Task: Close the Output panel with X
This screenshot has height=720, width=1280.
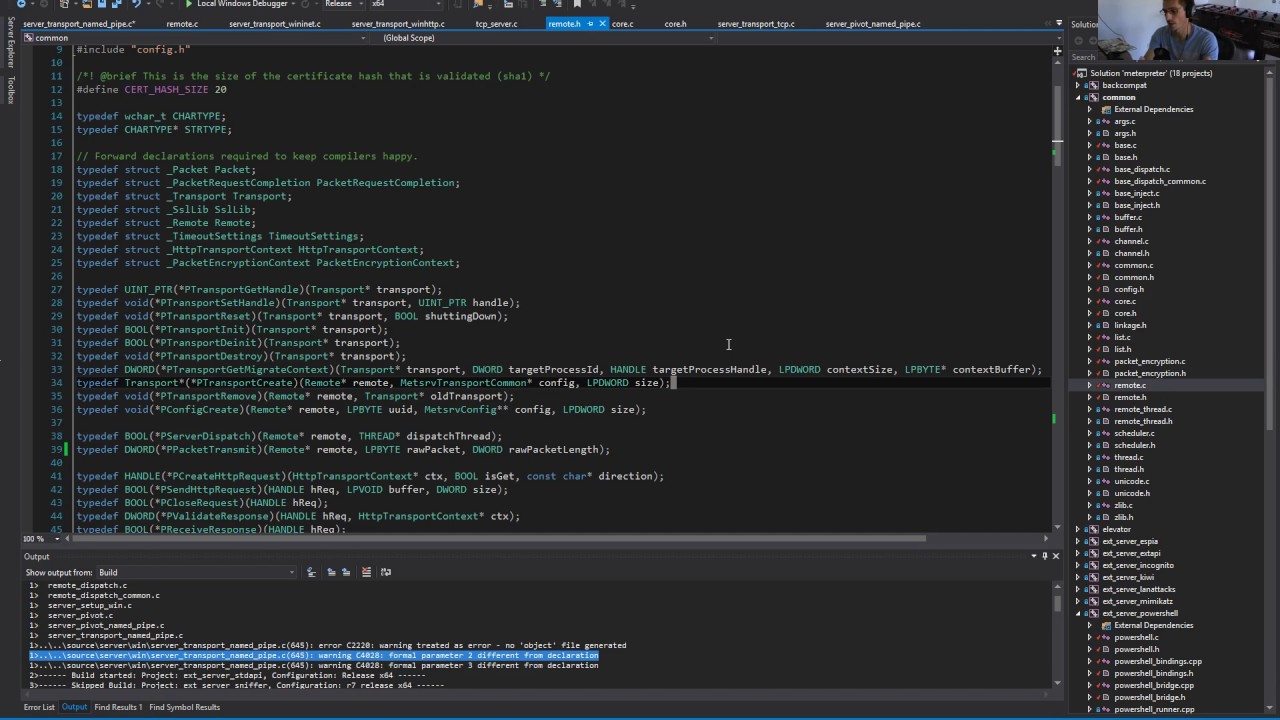Action: tap(1055, 556)
